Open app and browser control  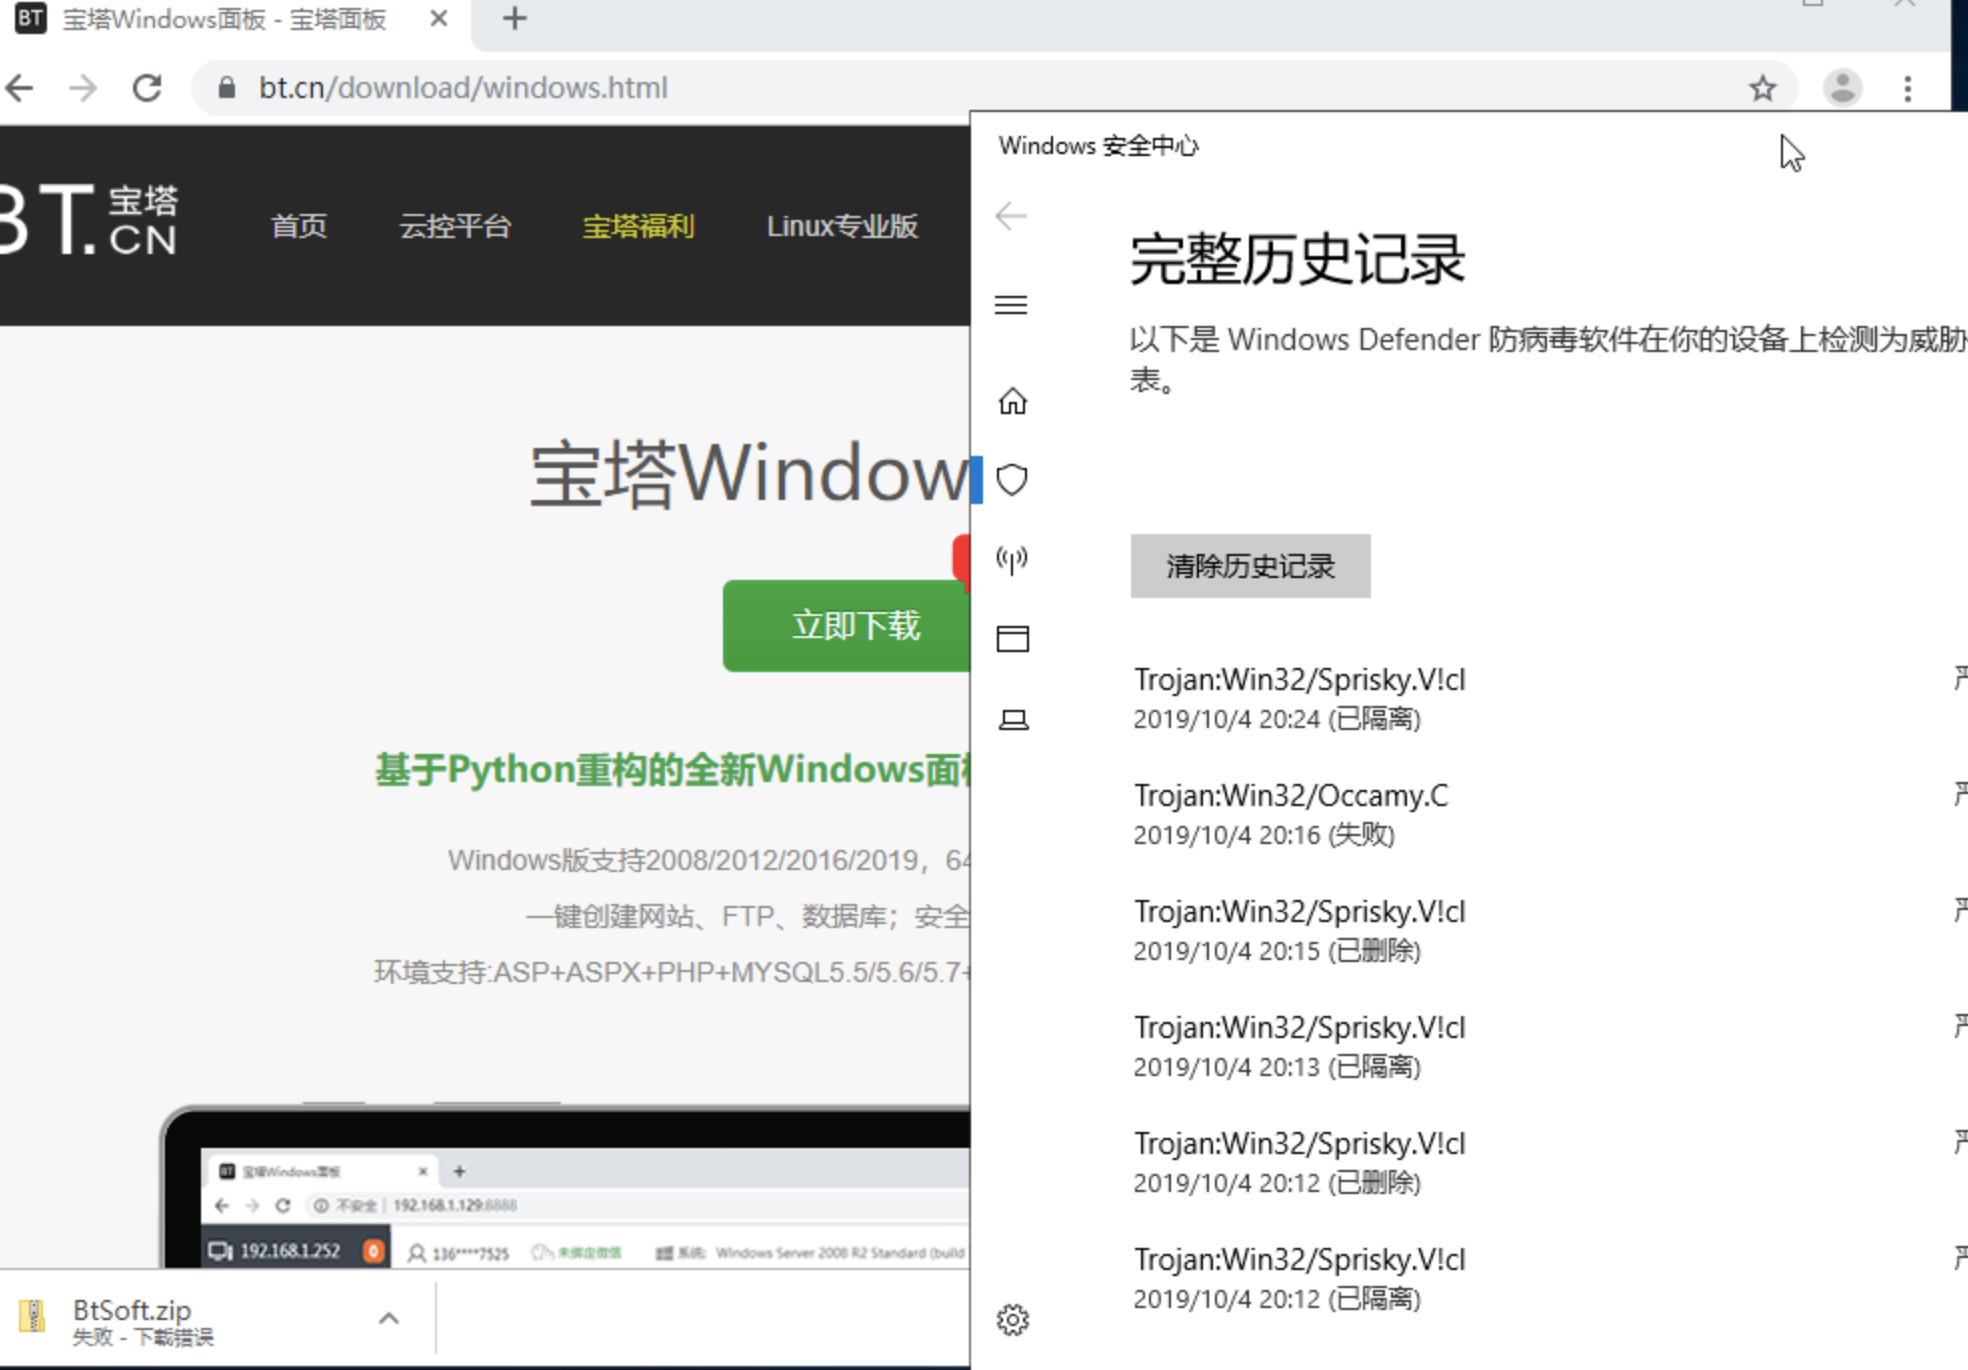1013,639
